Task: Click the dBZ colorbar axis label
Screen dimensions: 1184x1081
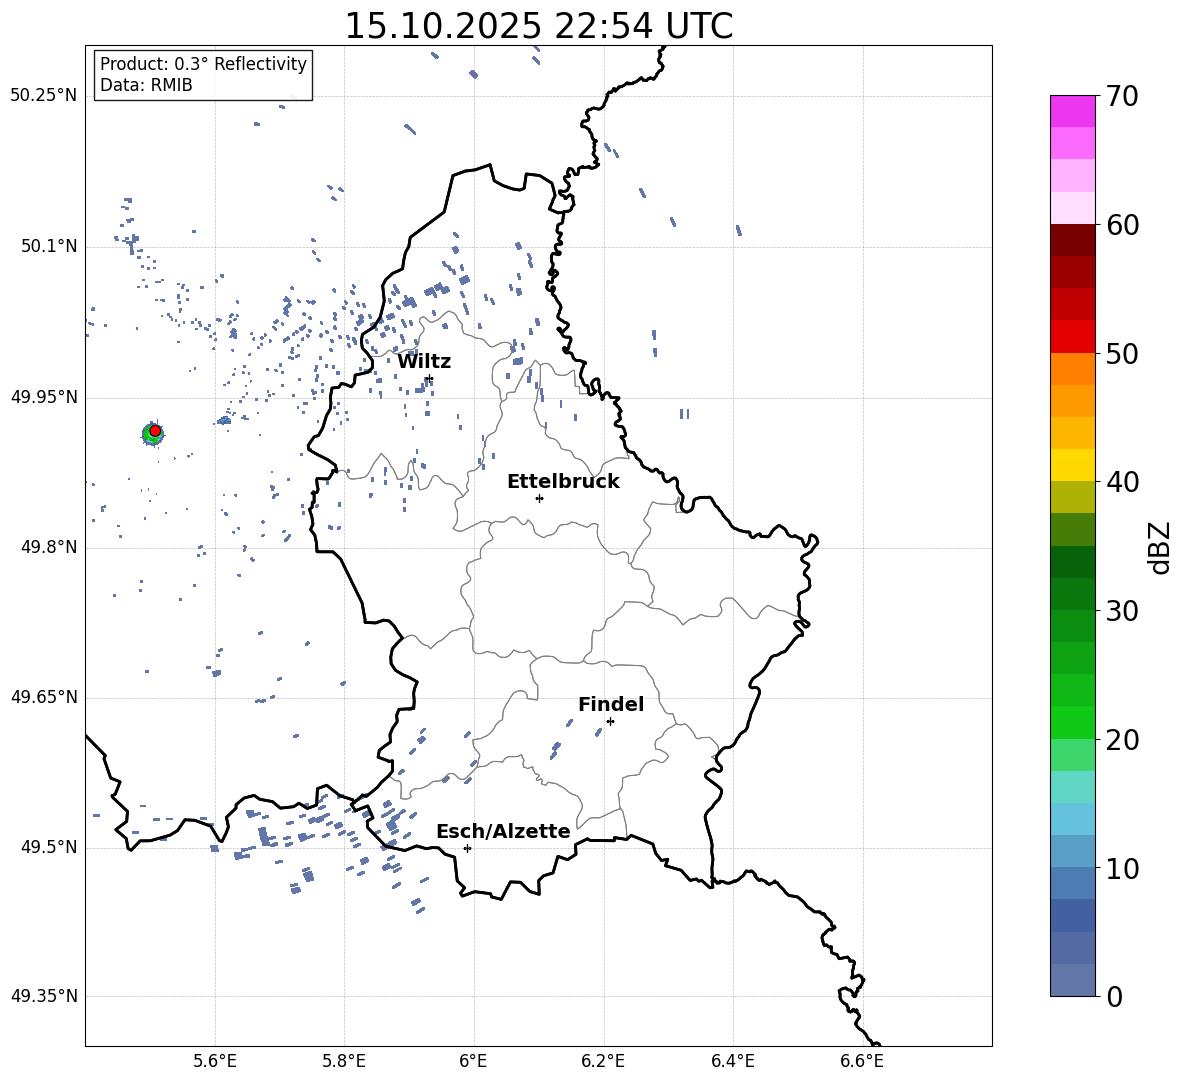Action: pos(1159,547)
